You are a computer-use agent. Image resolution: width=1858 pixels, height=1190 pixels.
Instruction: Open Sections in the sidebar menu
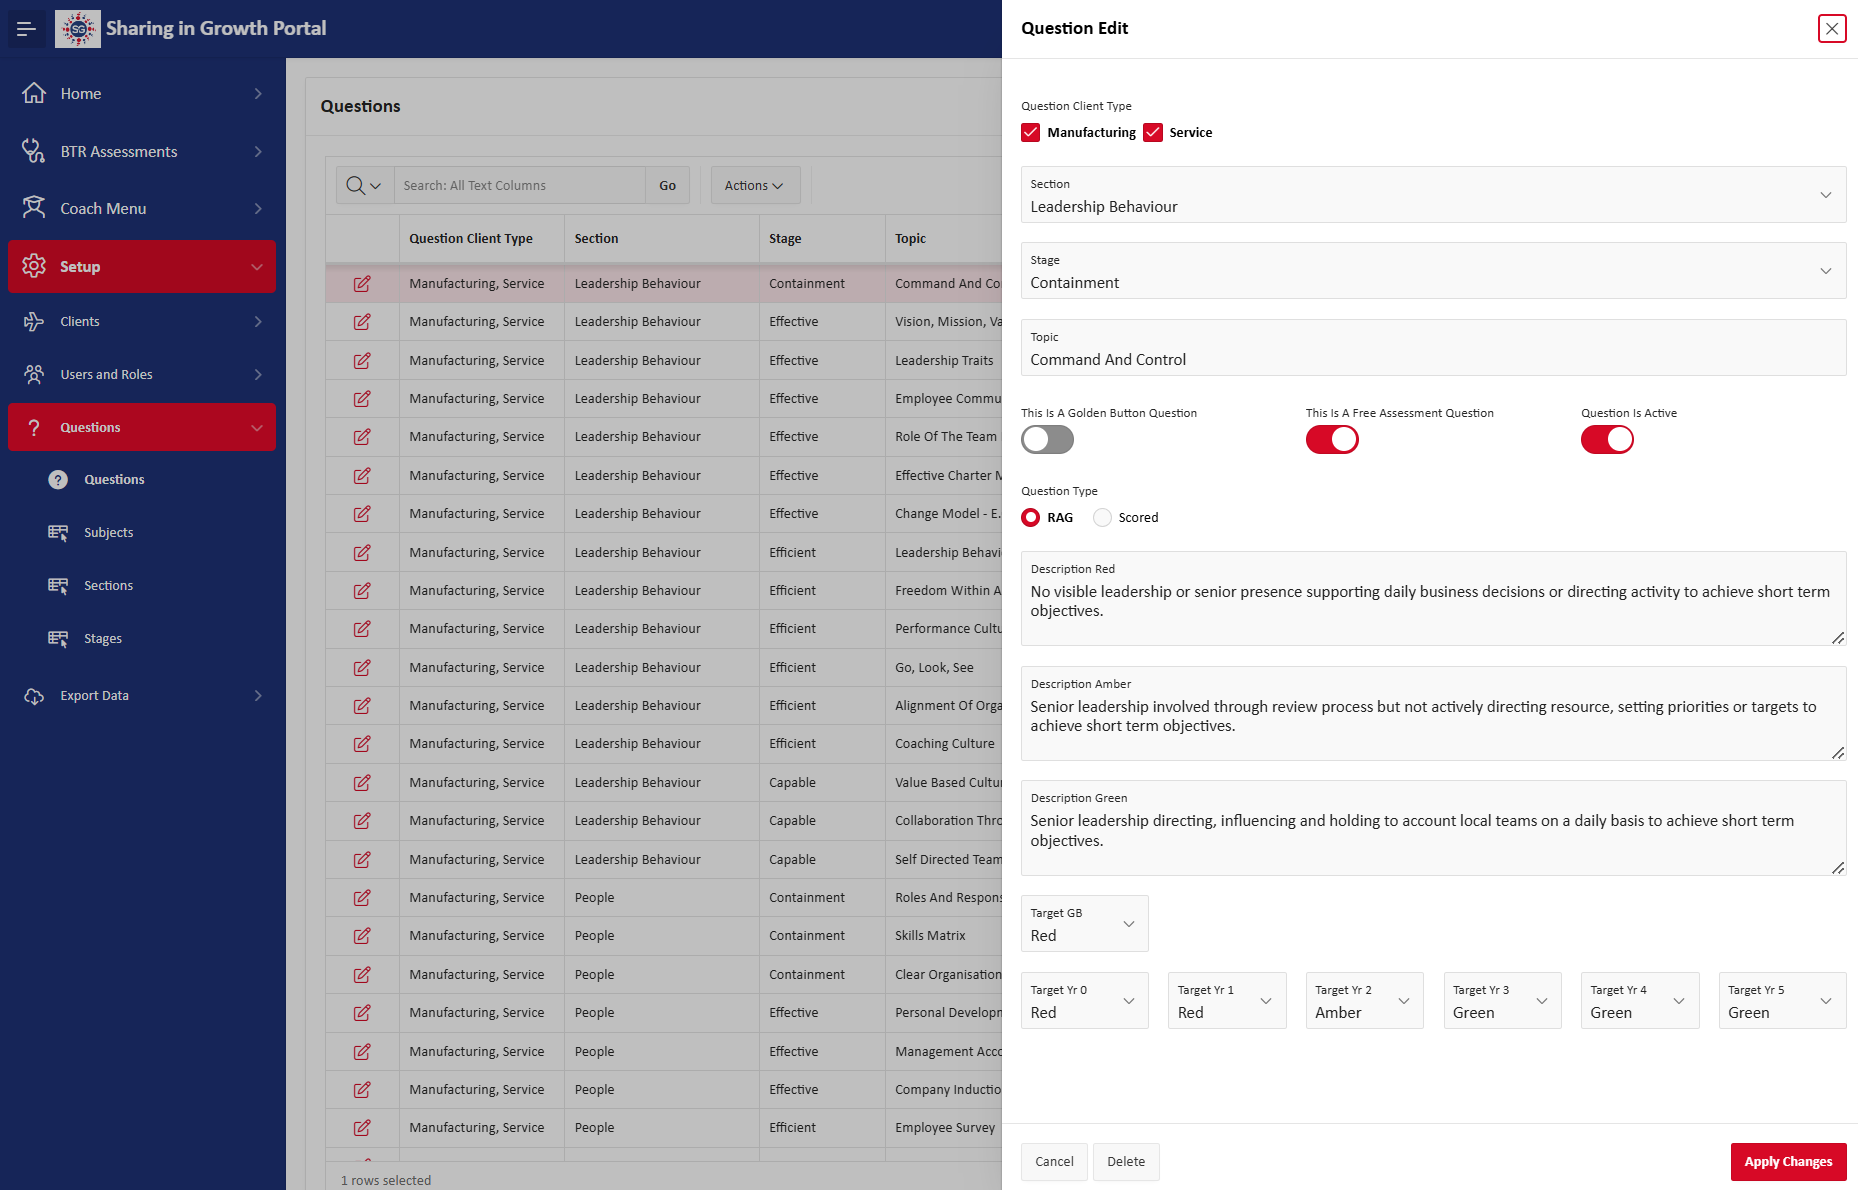pos(108,586)
